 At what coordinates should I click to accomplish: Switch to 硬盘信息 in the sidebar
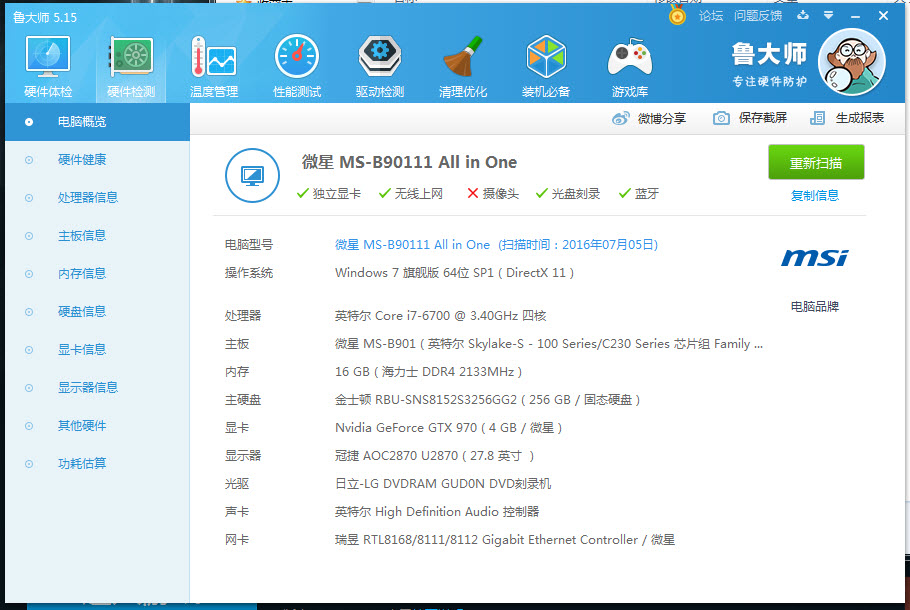[82, 312]
